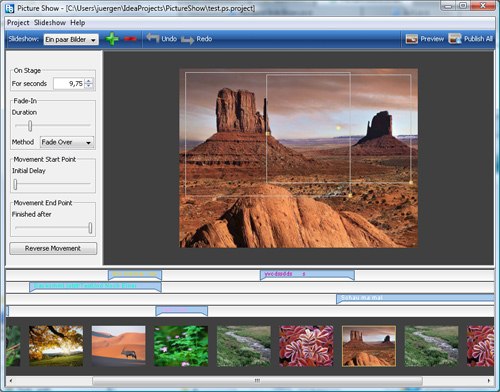Click the yellow corner handle at the right frame edge

[411, 182]
